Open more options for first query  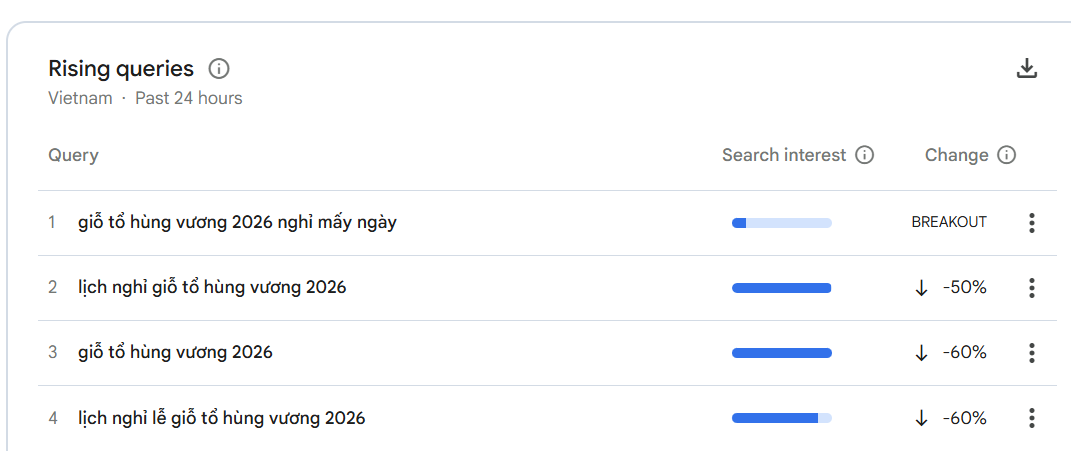[1031, 223]
